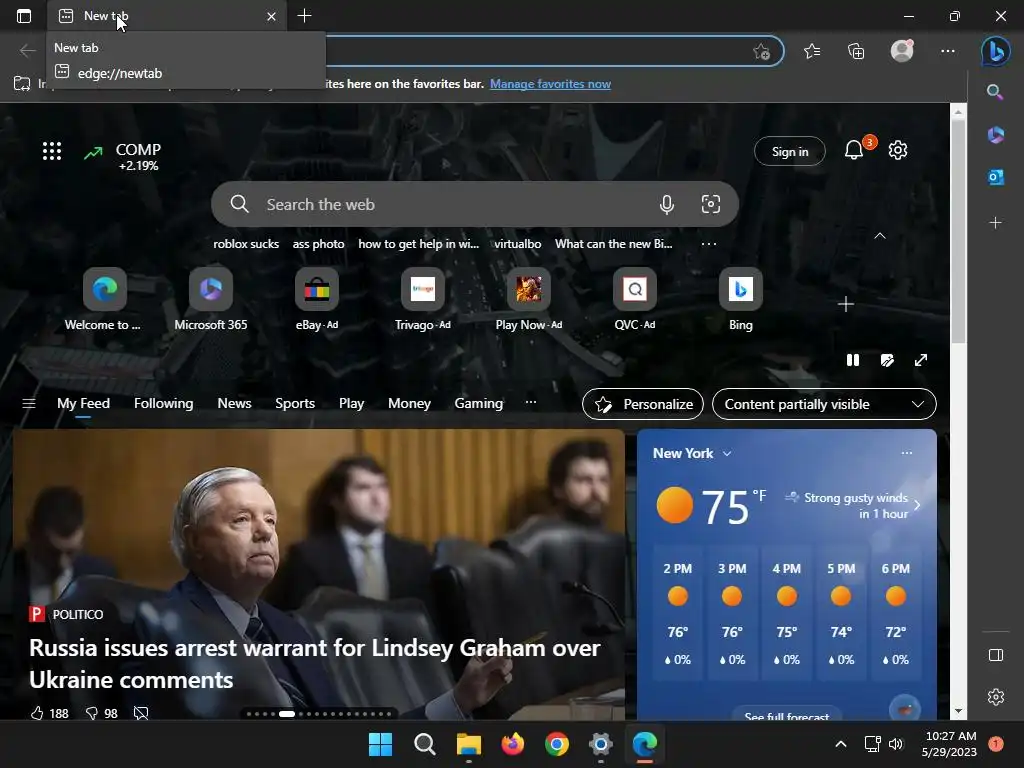View the COMP stock ticker

click(x=123, y=157)
